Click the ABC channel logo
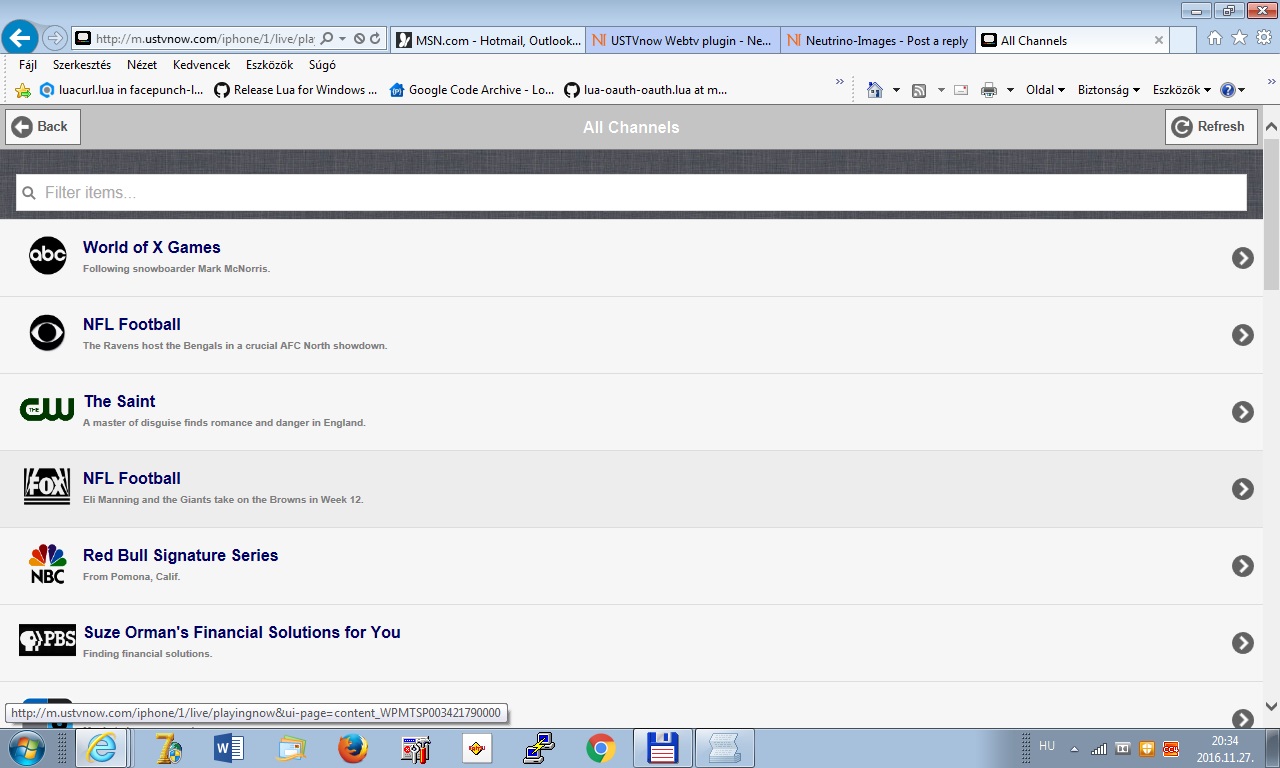This screenshot has height=768, width=1280. (47, 256)
